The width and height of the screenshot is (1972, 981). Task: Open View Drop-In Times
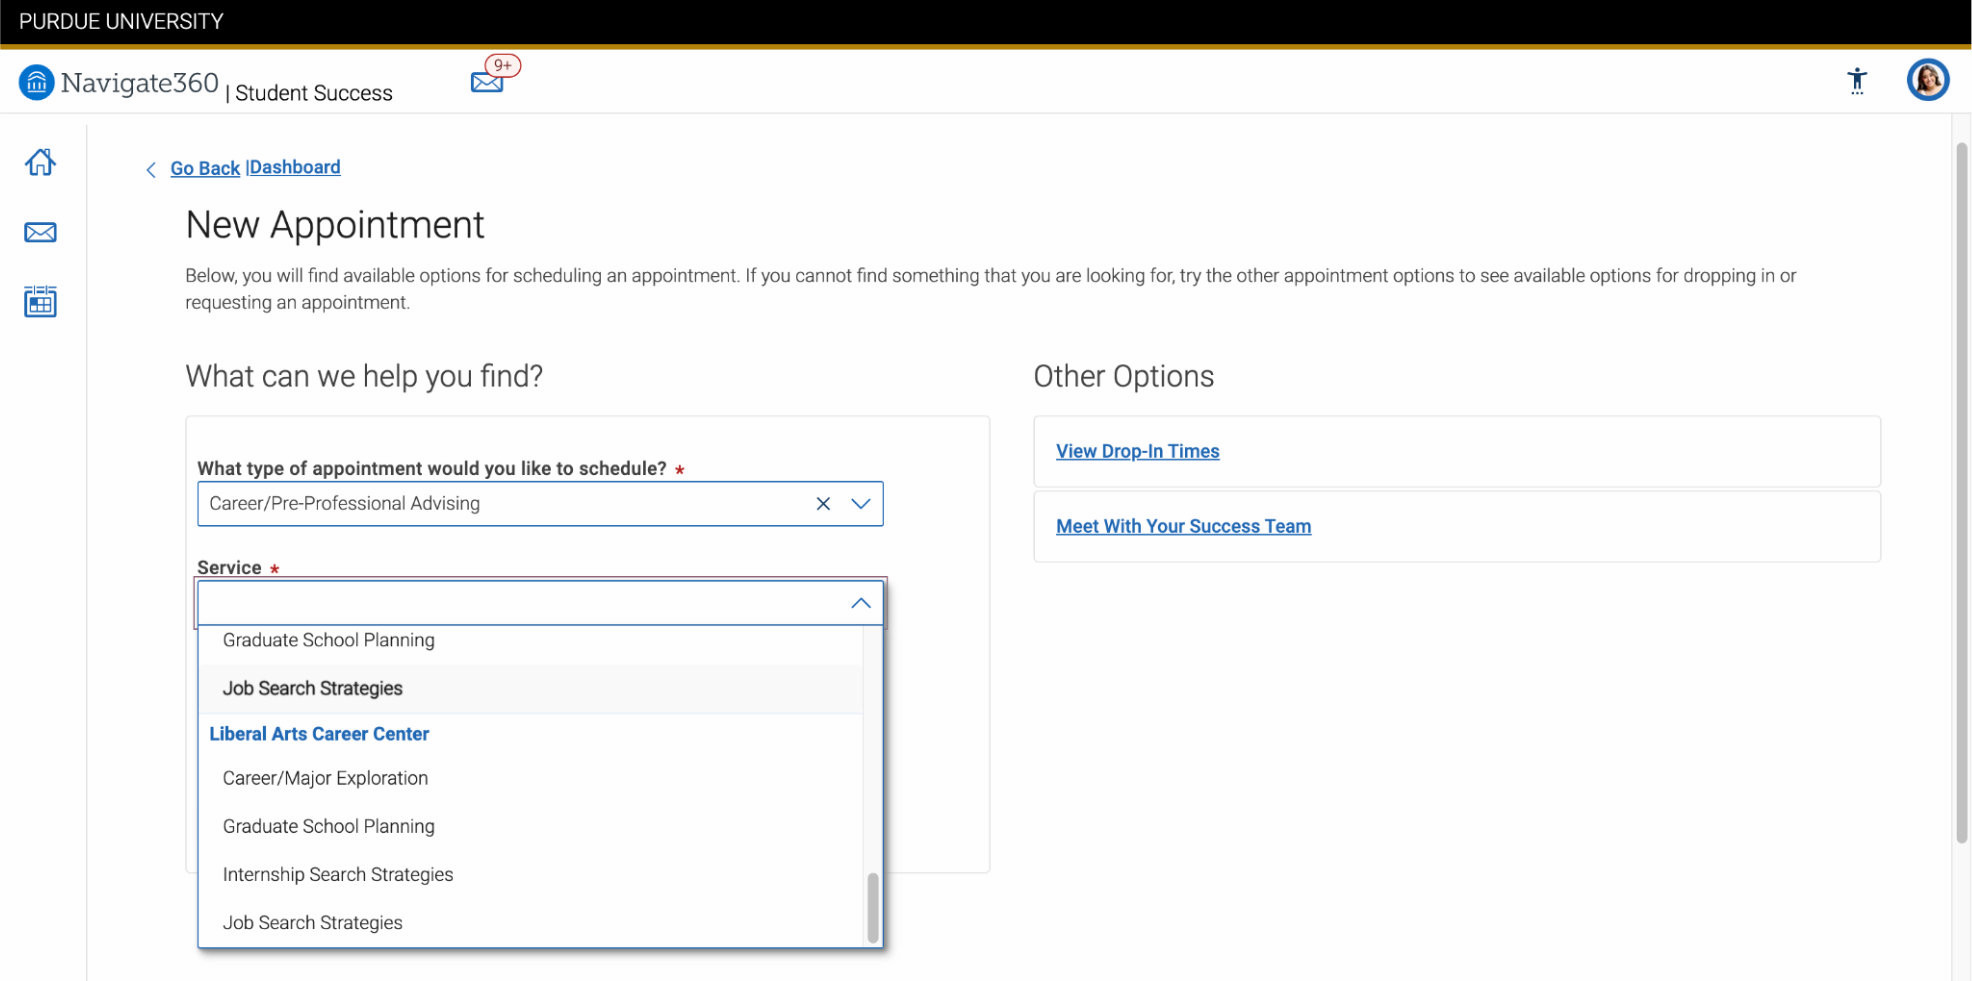(x=1137, y=451)
